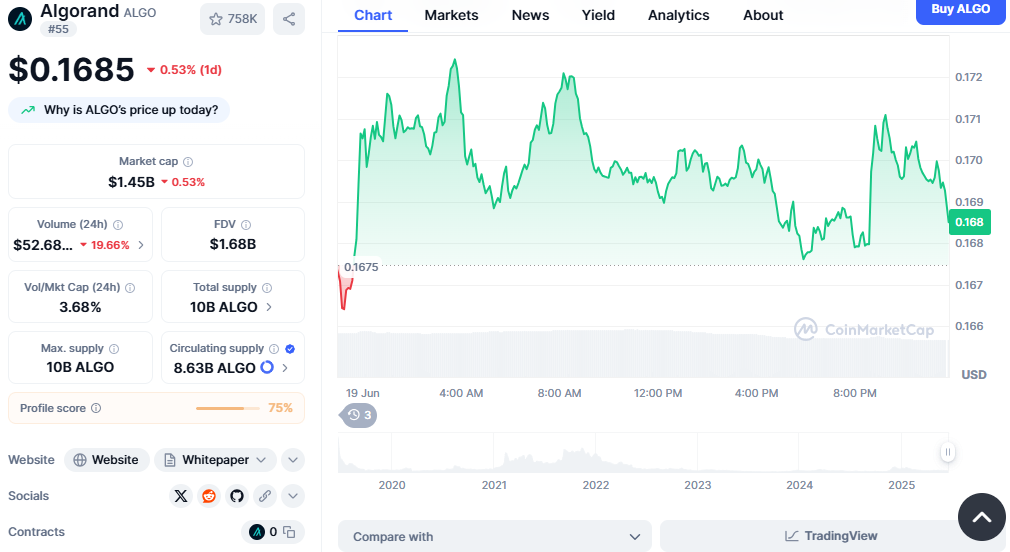Add ALGO to watchlist with star button
The image size is (1010, 552).
(233, 19)
